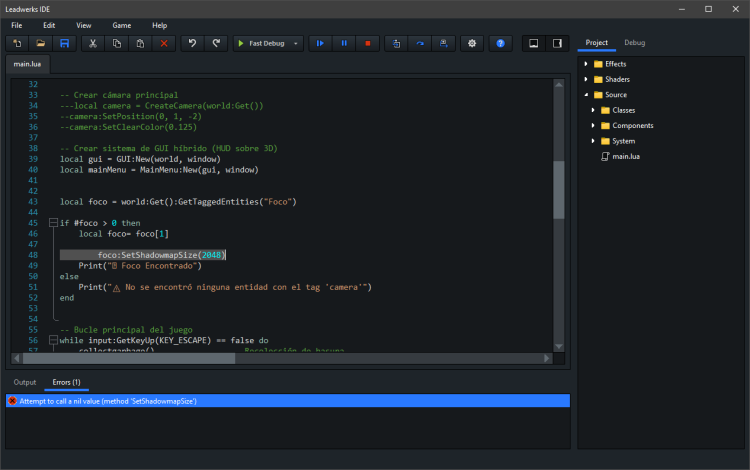The image size is (750, 470).
Task: Collapse the Source folder in the tree
Action: click(587, 95)
